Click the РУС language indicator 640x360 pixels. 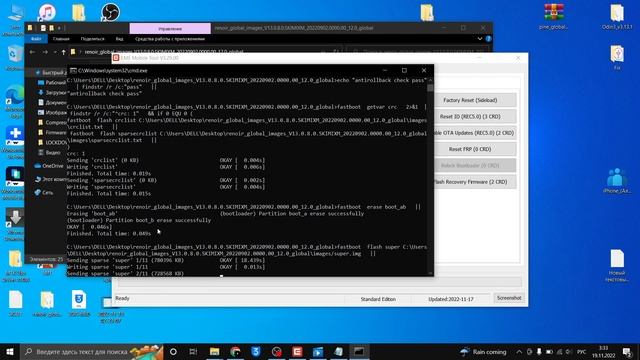(x=582, y=352)
